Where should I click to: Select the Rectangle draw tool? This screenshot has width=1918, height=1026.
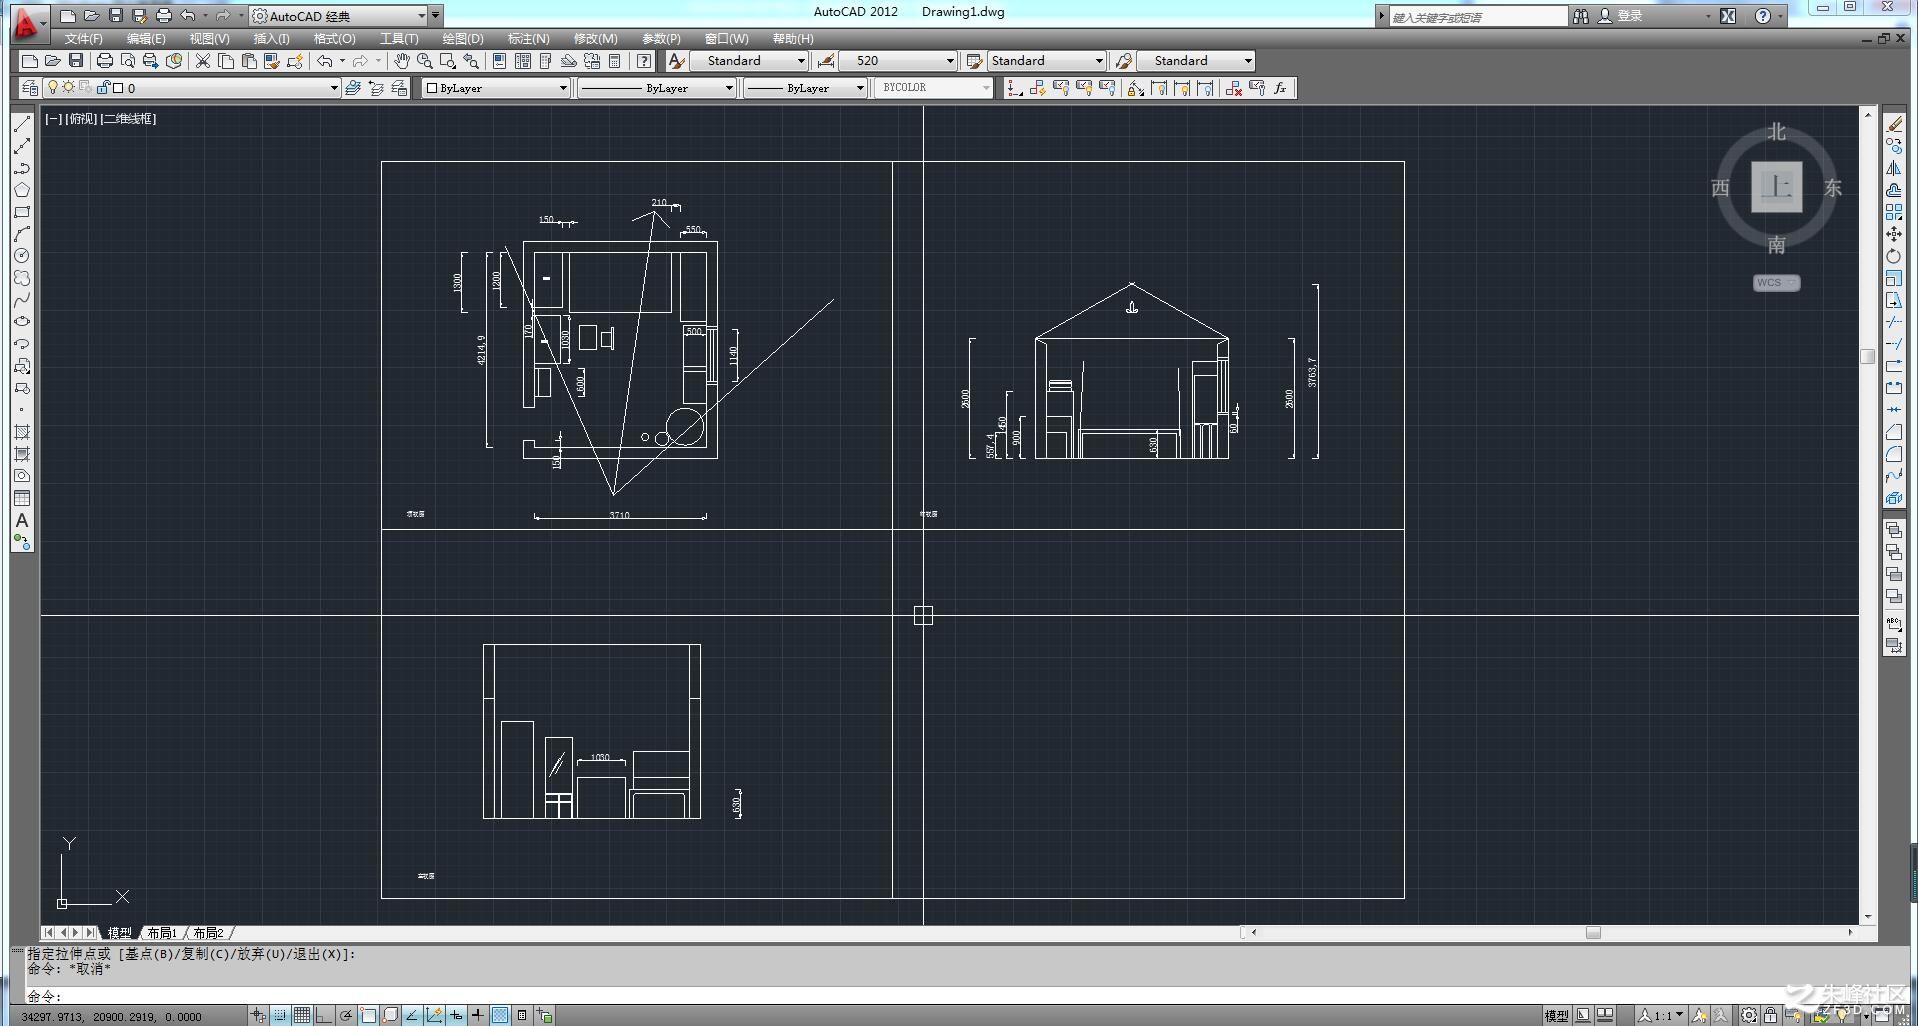22,212
